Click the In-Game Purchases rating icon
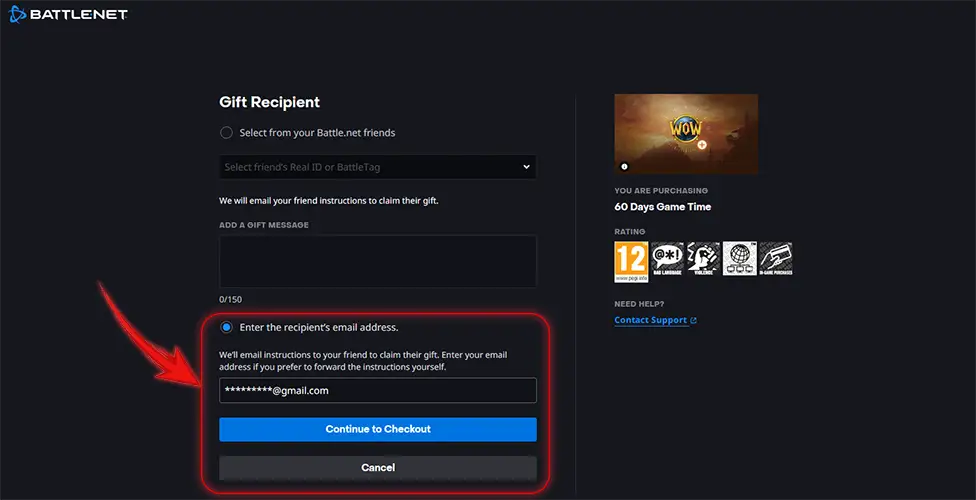Image resolution: width=976 pixels, height=500 pixels. pyautogui.click(x=776, y=259)
